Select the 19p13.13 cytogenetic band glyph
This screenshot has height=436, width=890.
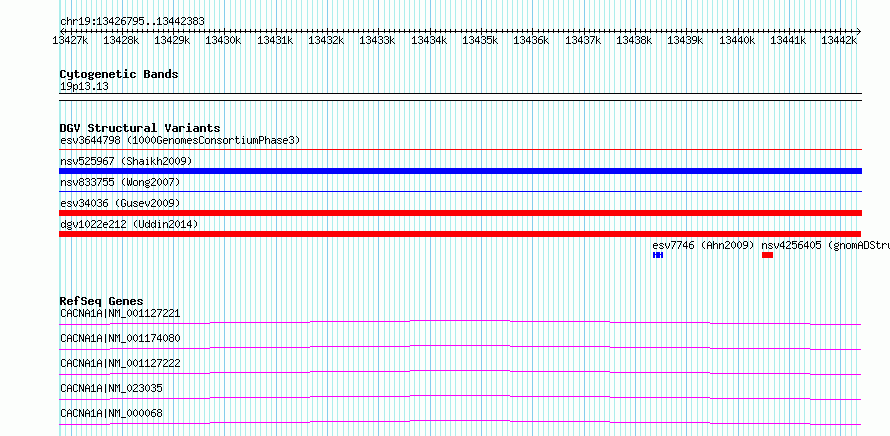point(461,97)
